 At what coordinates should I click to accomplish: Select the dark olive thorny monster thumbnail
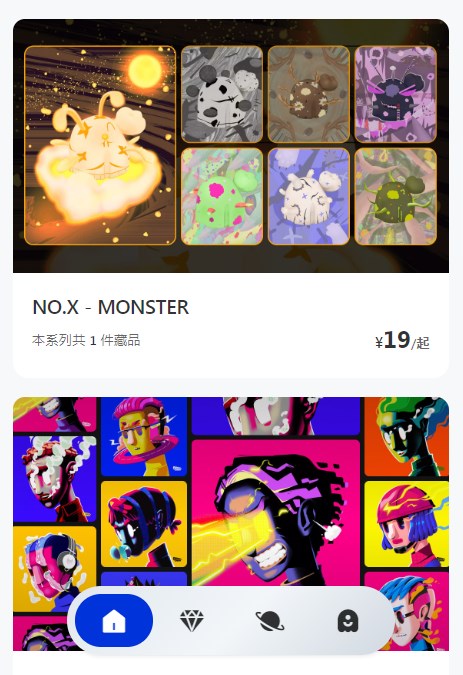tap(395, 196)
